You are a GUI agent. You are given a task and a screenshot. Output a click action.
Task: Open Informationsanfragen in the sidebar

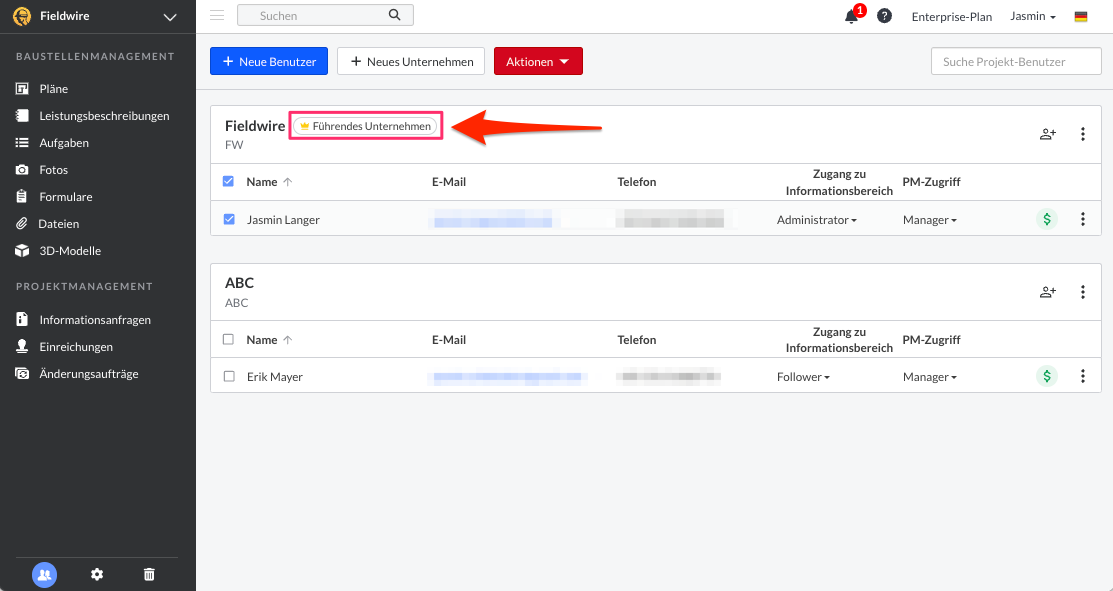pos(95,319)
